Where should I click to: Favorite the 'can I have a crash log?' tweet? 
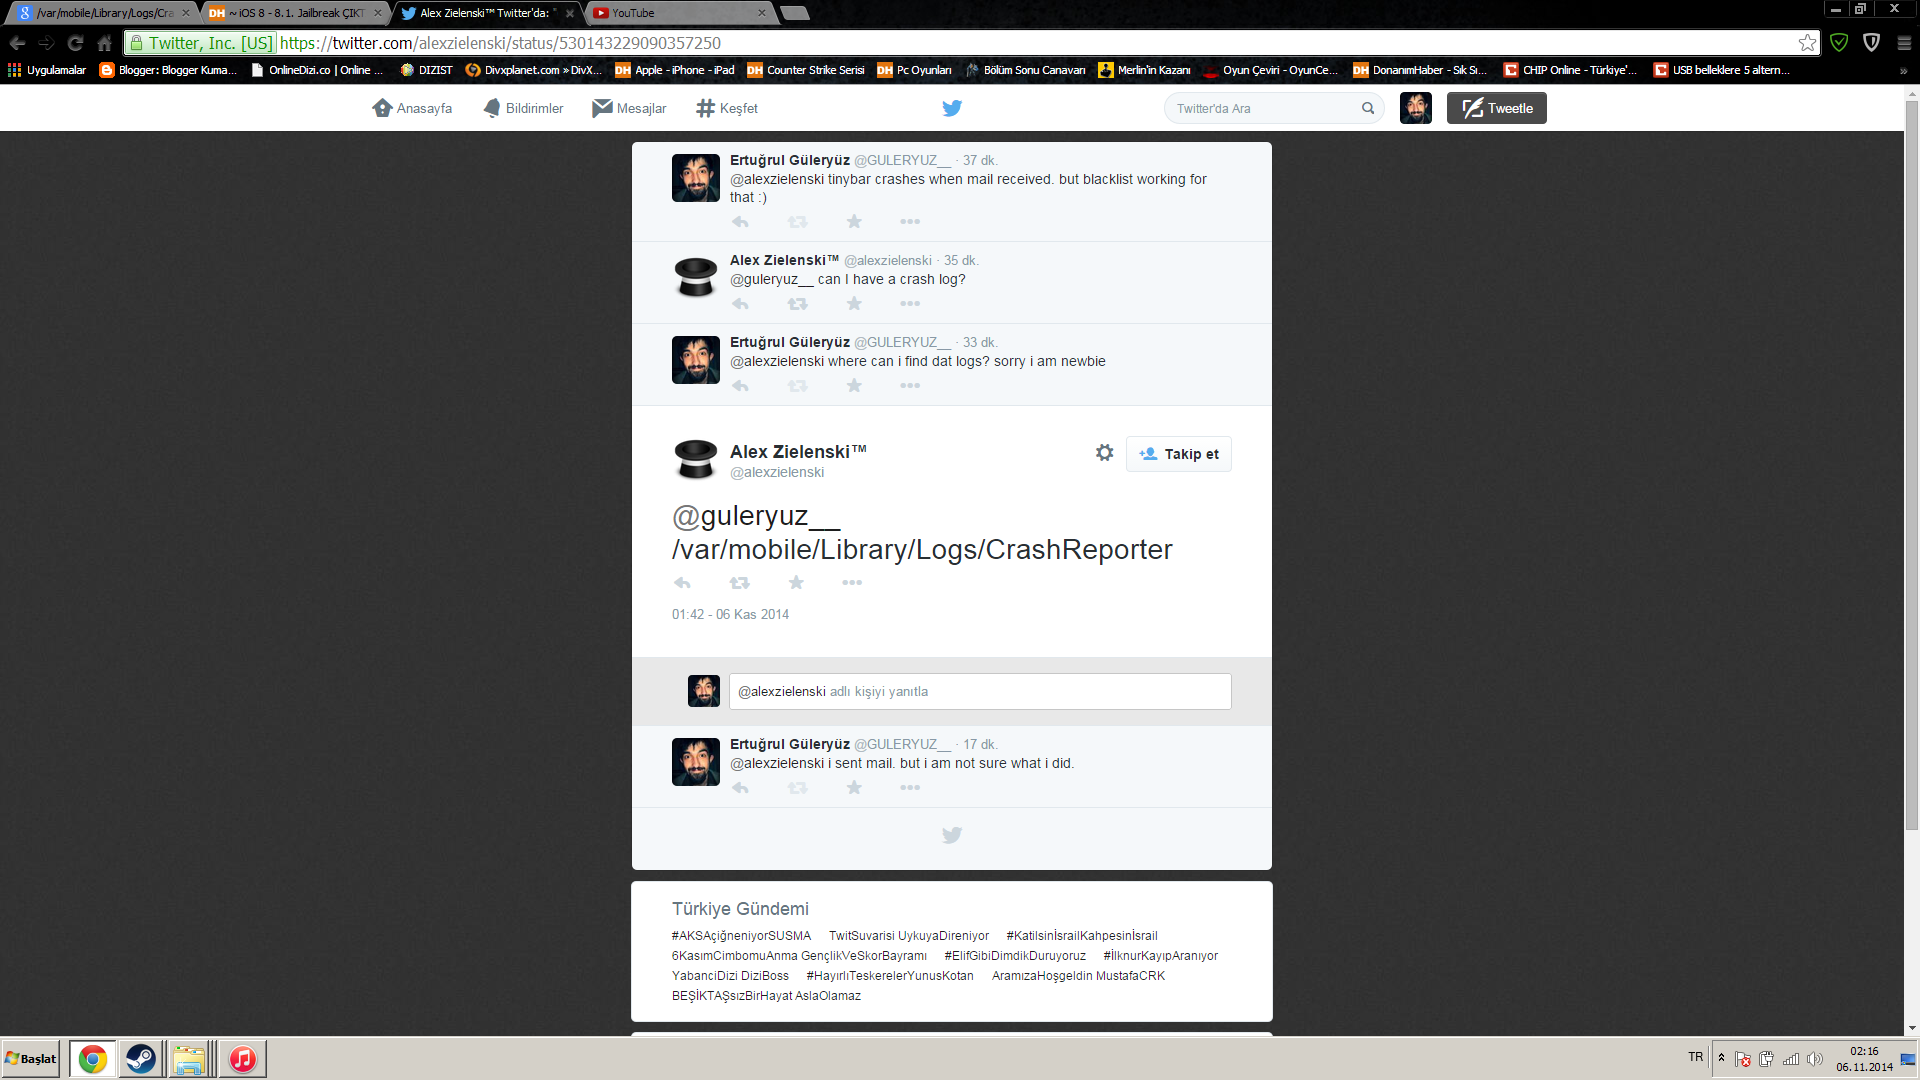click(854, 304)
